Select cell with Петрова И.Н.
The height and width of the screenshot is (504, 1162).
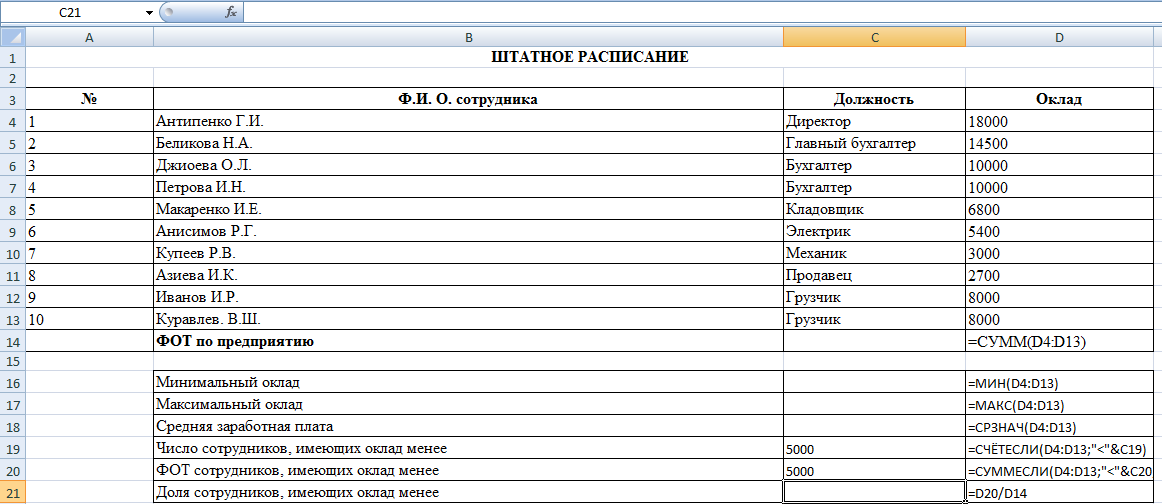pyautogui.click(x=468, y=188)
